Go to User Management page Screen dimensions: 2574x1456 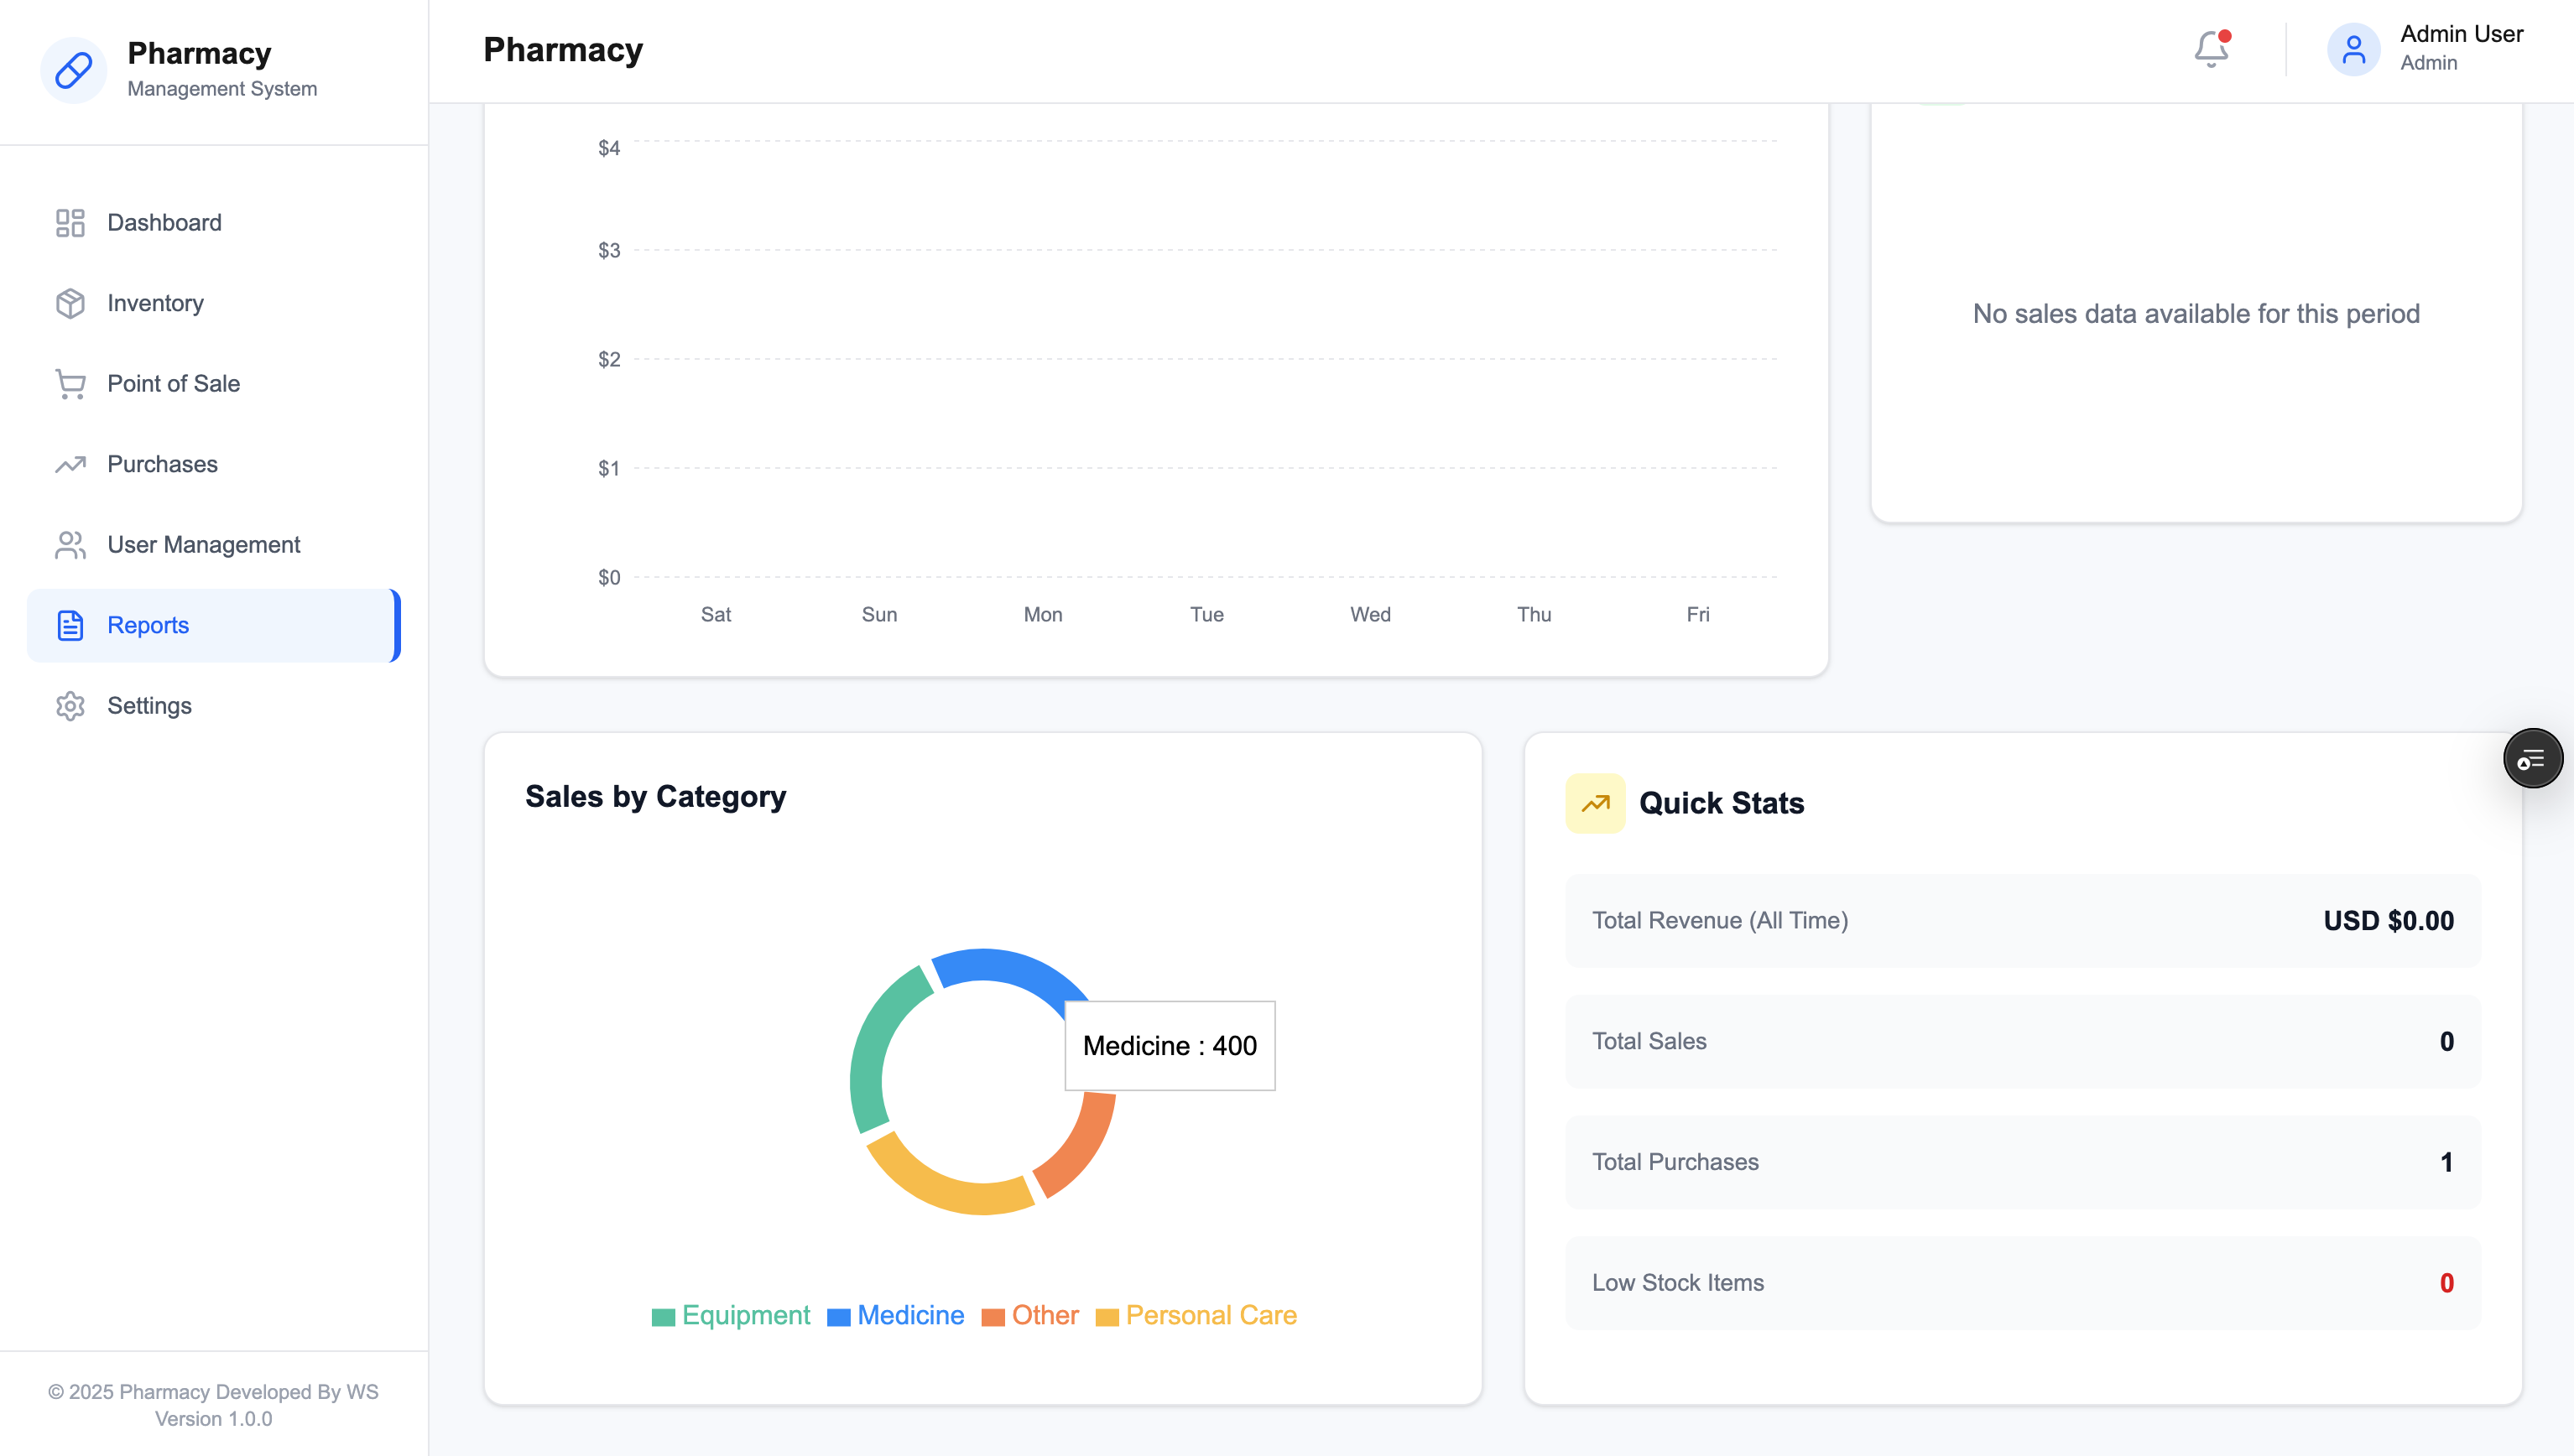203,545
